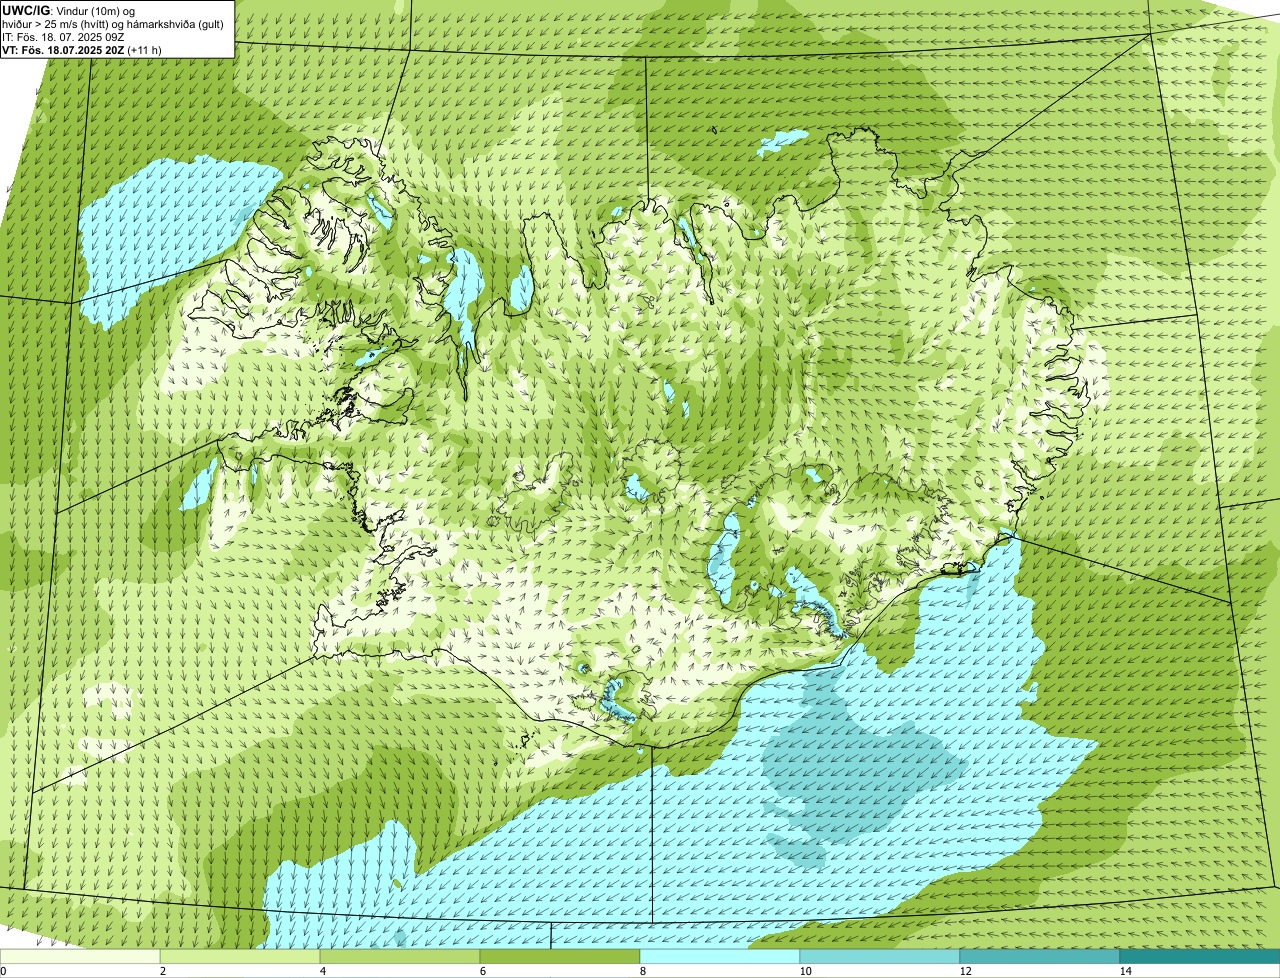The image size is (1280, 978).
Task: Click the scale label "2"
Action: pyautogui.click(x=162, y=971)
